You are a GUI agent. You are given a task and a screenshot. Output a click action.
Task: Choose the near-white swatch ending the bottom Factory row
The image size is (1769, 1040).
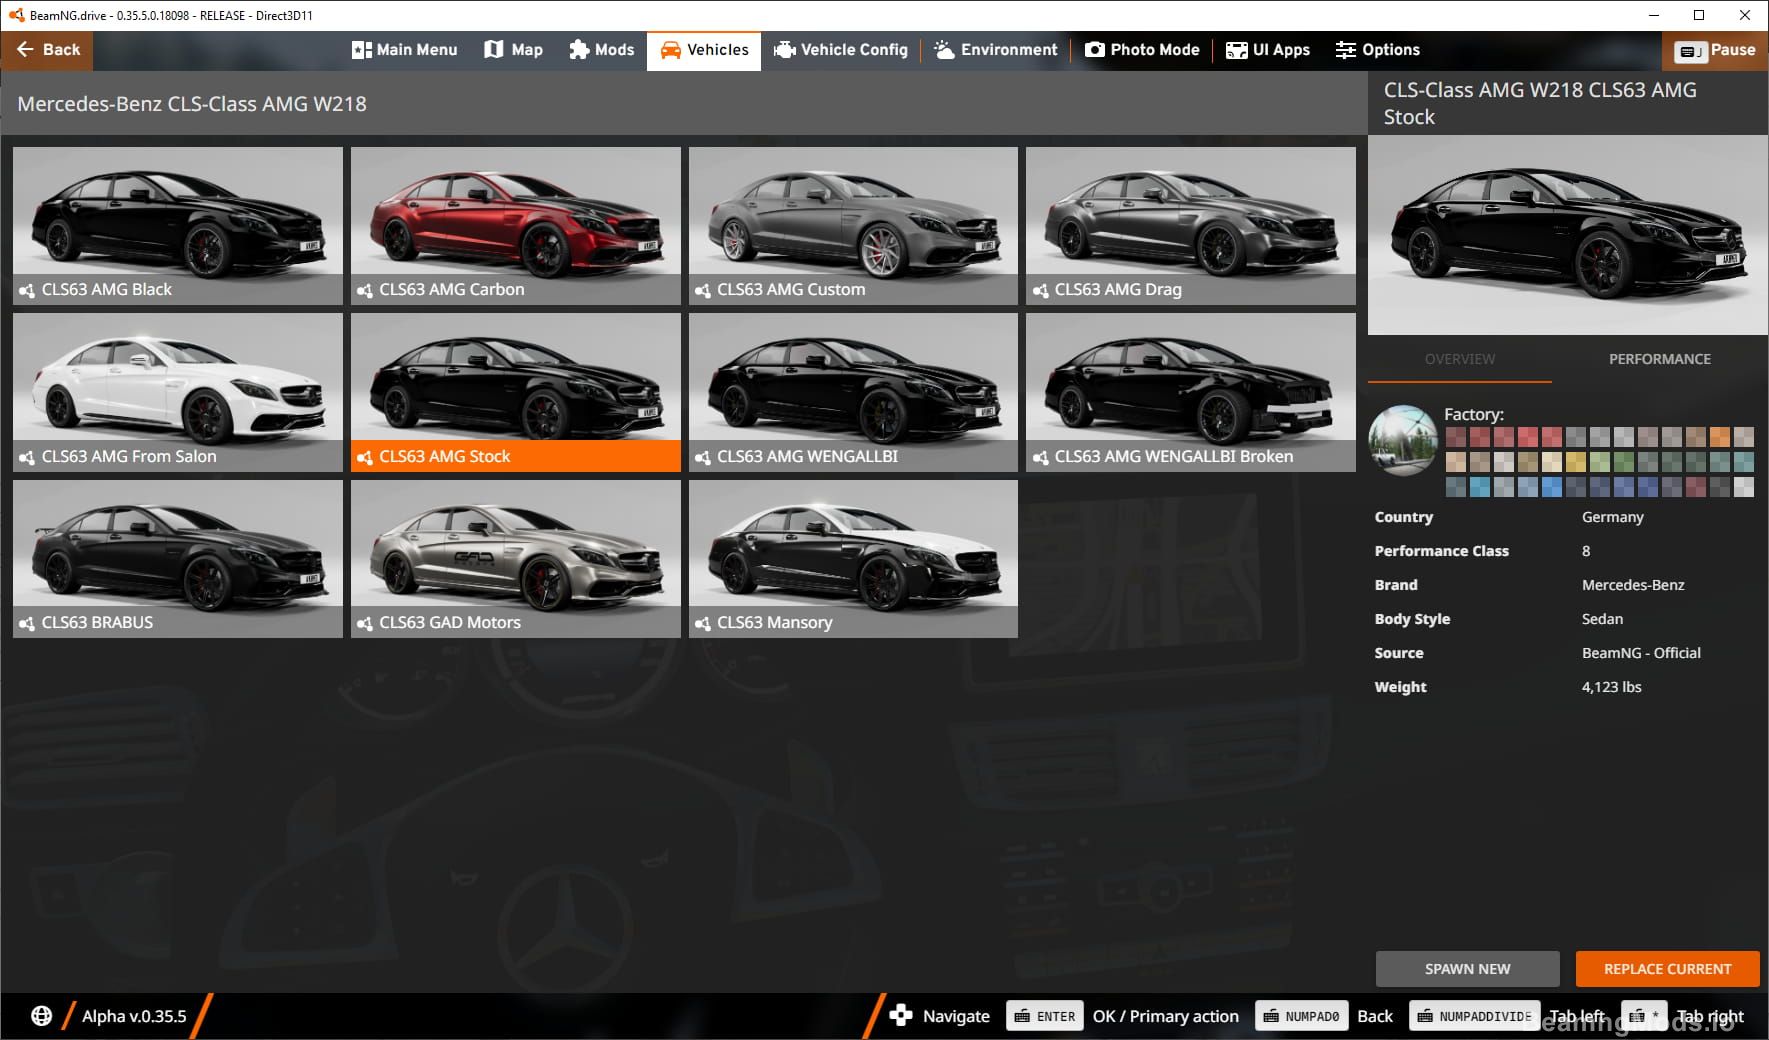coord(1744,487)
